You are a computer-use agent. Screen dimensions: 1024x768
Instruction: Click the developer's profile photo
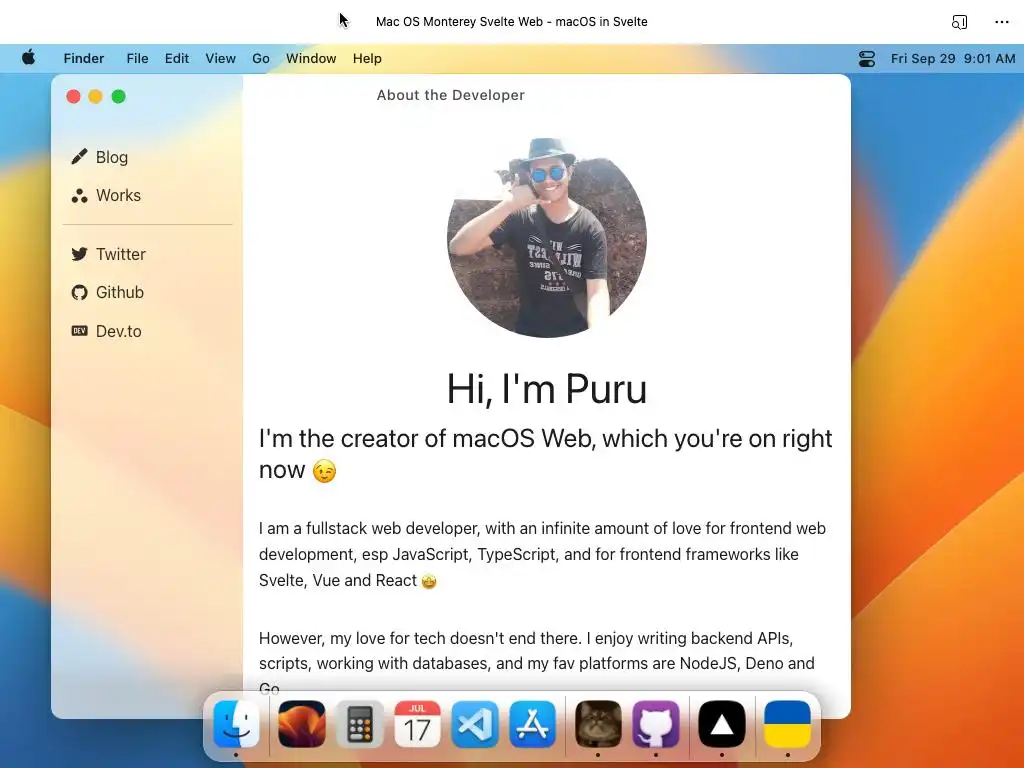(547, 238)
